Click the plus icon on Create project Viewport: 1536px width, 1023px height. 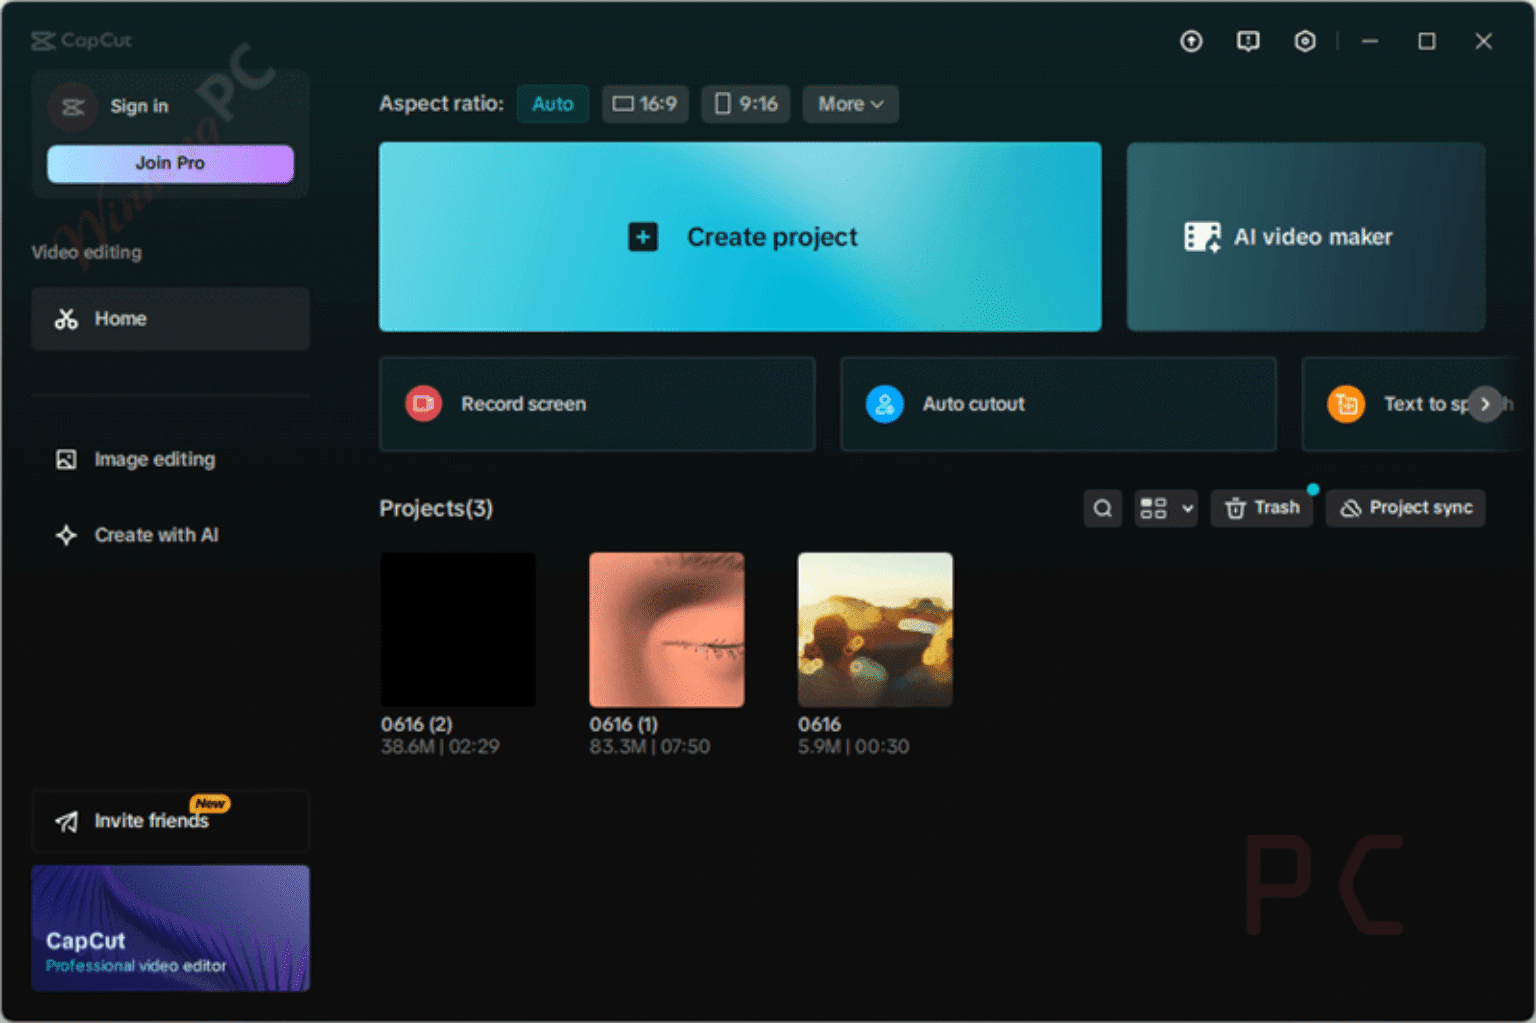click(643, 237)
